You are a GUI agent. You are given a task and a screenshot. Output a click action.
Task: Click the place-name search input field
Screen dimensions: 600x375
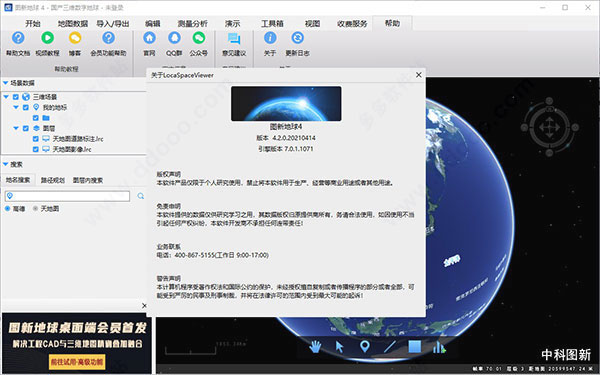(67, 196)
